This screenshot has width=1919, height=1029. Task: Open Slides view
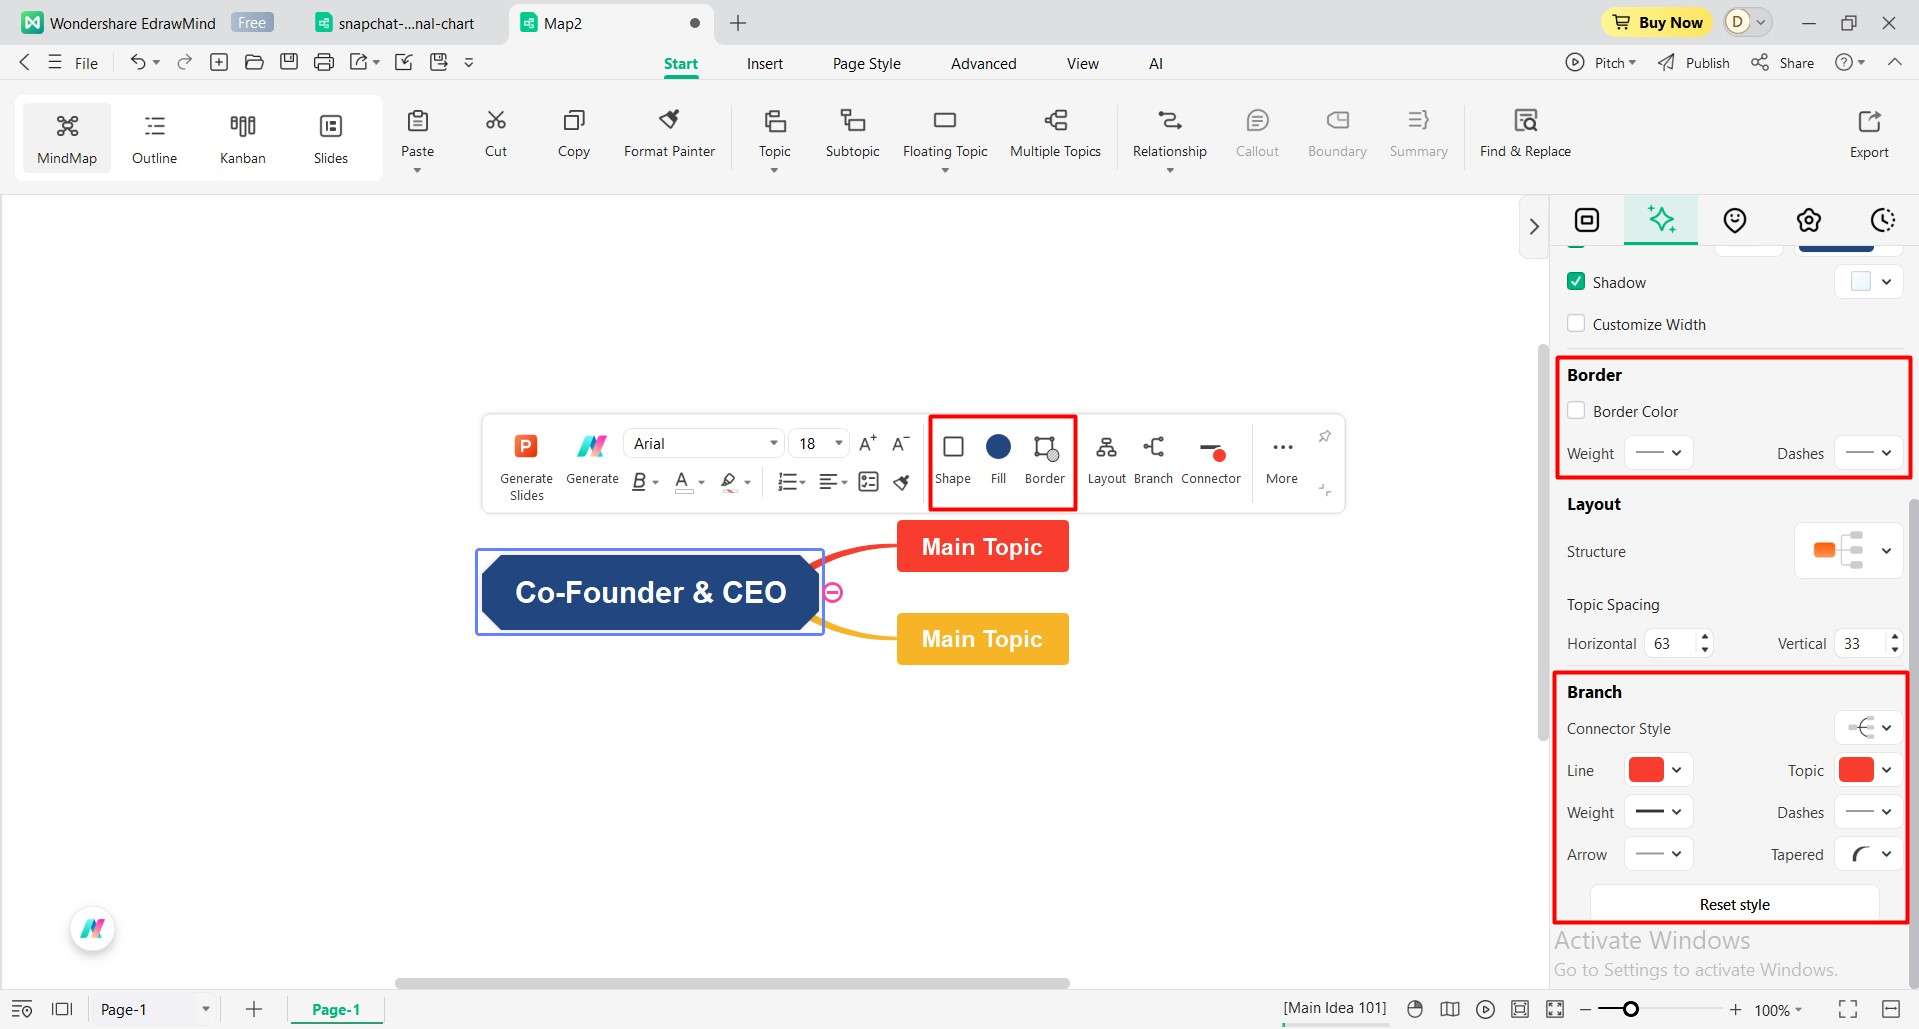(x=330, y=138)
